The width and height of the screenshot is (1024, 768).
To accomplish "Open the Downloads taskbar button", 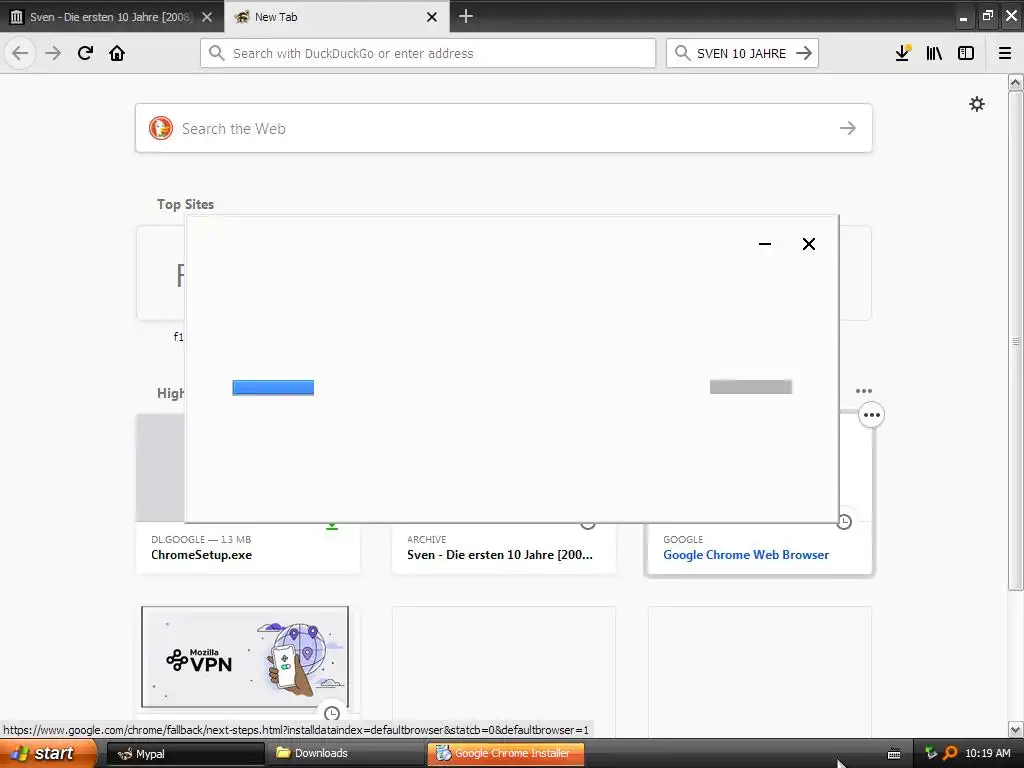I will pyautogui.click(x=345, y=754).
